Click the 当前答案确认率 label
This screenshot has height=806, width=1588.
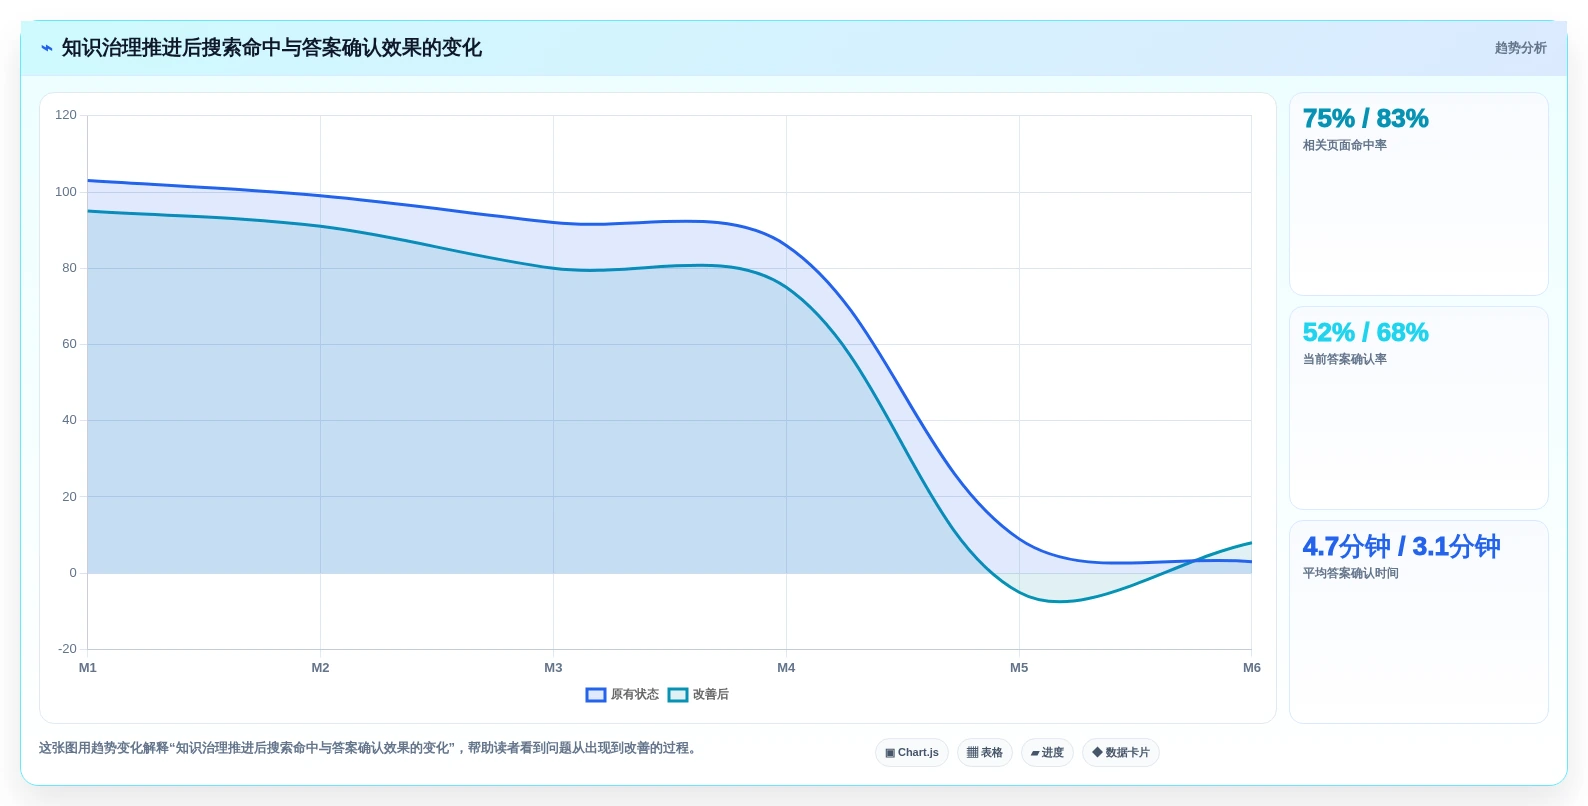[x=1344, y=360]
